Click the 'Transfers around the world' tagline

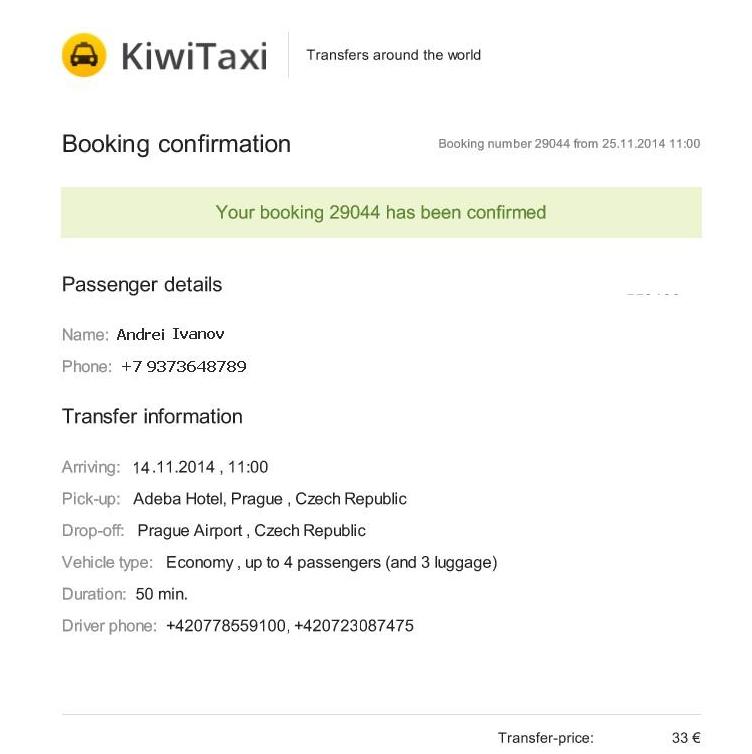pos(394,55)
